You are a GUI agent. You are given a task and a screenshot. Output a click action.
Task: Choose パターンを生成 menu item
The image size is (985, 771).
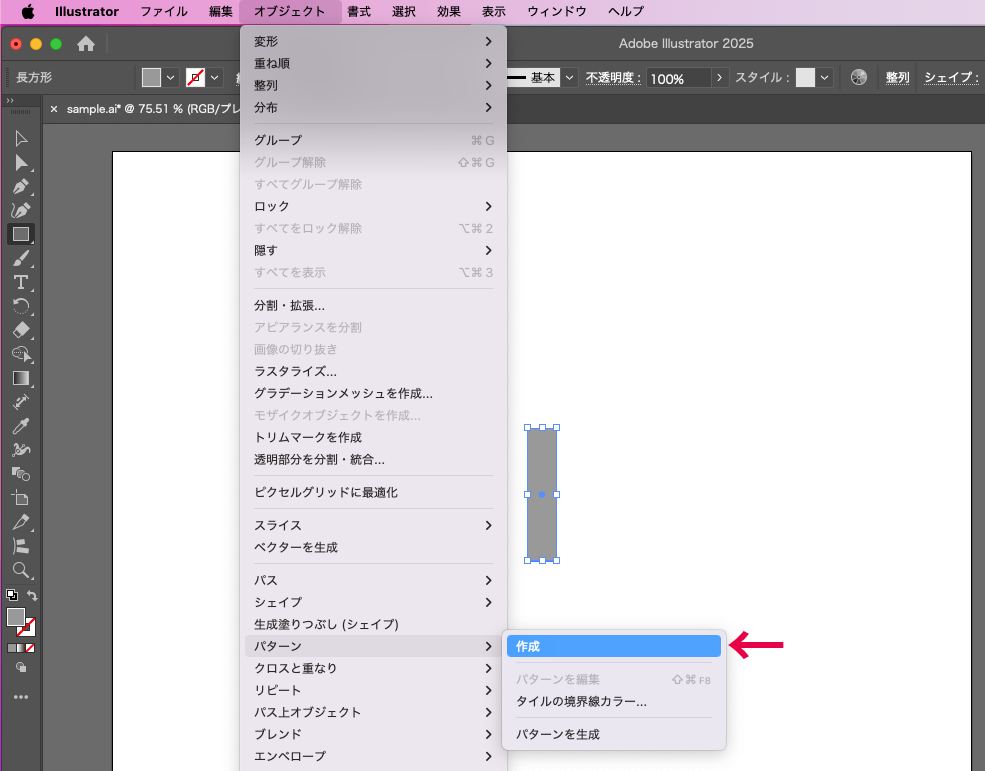614,734
